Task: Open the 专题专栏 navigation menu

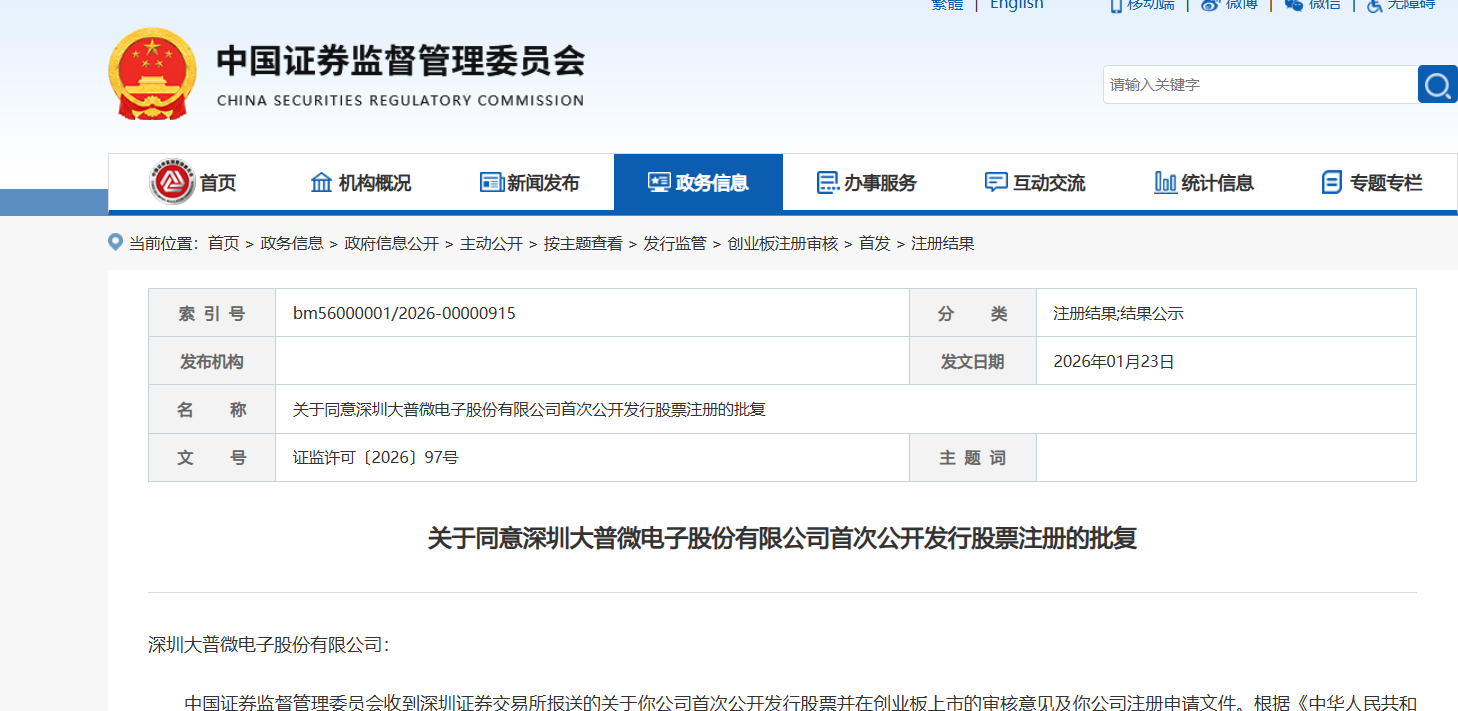Action: pyautogui.click(x=1372, y=182)
